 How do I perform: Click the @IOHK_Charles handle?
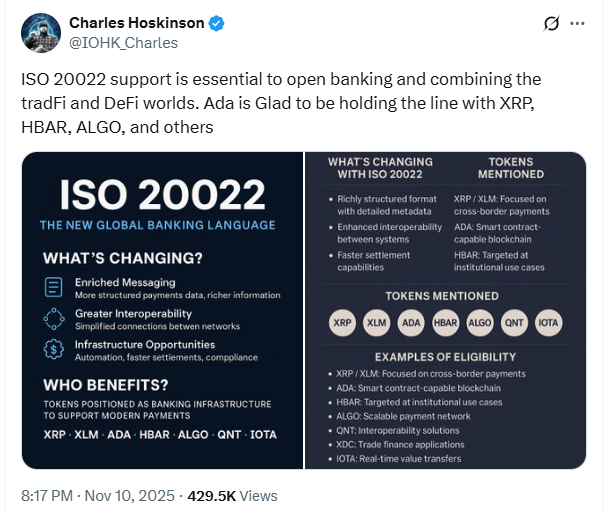[x=123, y=42]
